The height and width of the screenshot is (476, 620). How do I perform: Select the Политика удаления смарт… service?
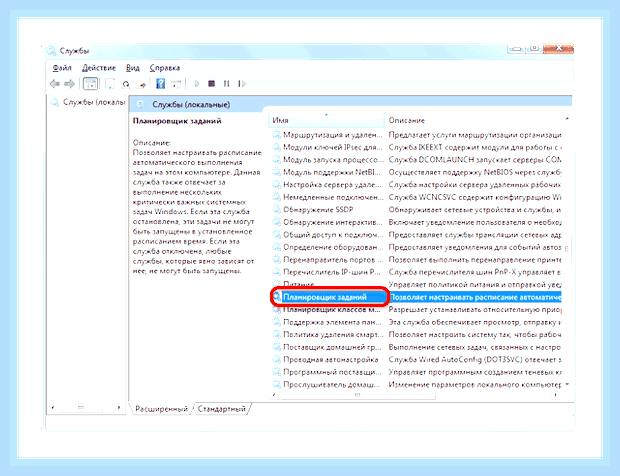click(x=333, y=334)
